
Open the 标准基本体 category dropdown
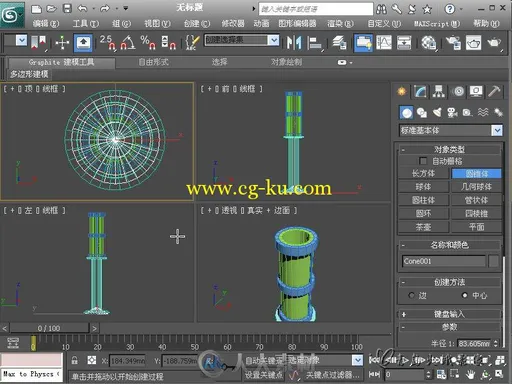497,130
